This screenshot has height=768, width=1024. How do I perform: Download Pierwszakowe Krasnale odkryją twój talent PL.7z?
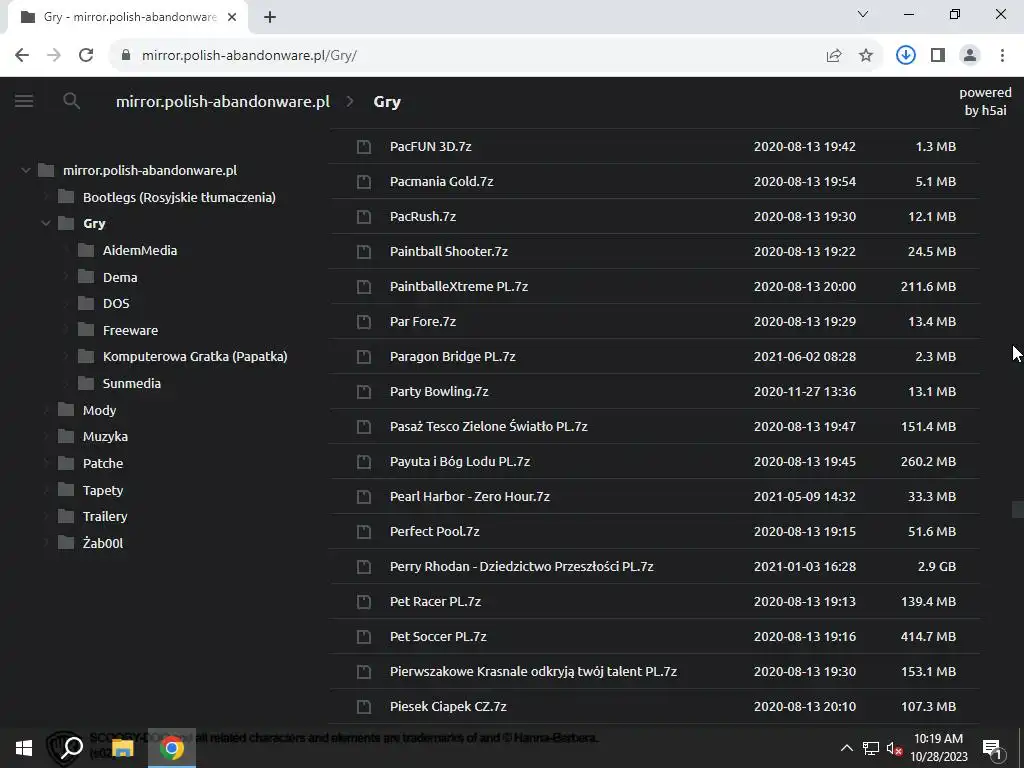(533, 671)
